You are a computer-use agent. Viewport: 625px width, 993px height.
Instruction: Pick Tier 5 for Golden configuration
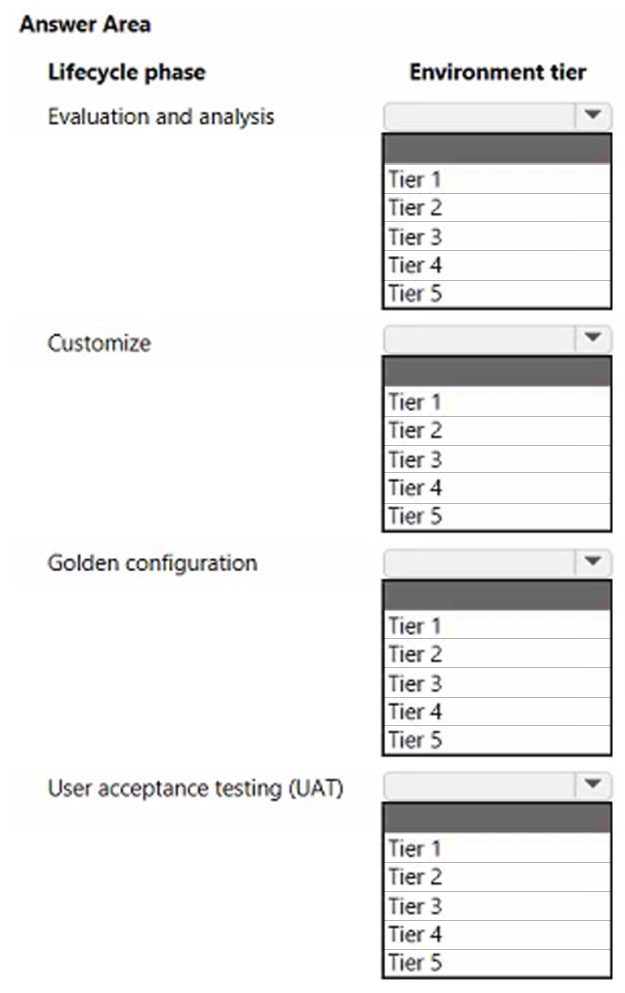coord(497,740)
